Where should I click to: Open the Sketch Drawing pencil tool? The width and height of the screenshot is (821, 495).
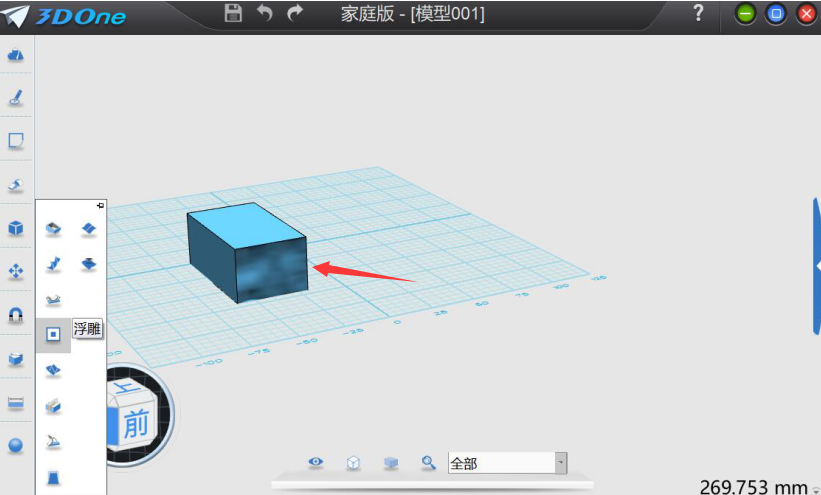coord(16,97)
